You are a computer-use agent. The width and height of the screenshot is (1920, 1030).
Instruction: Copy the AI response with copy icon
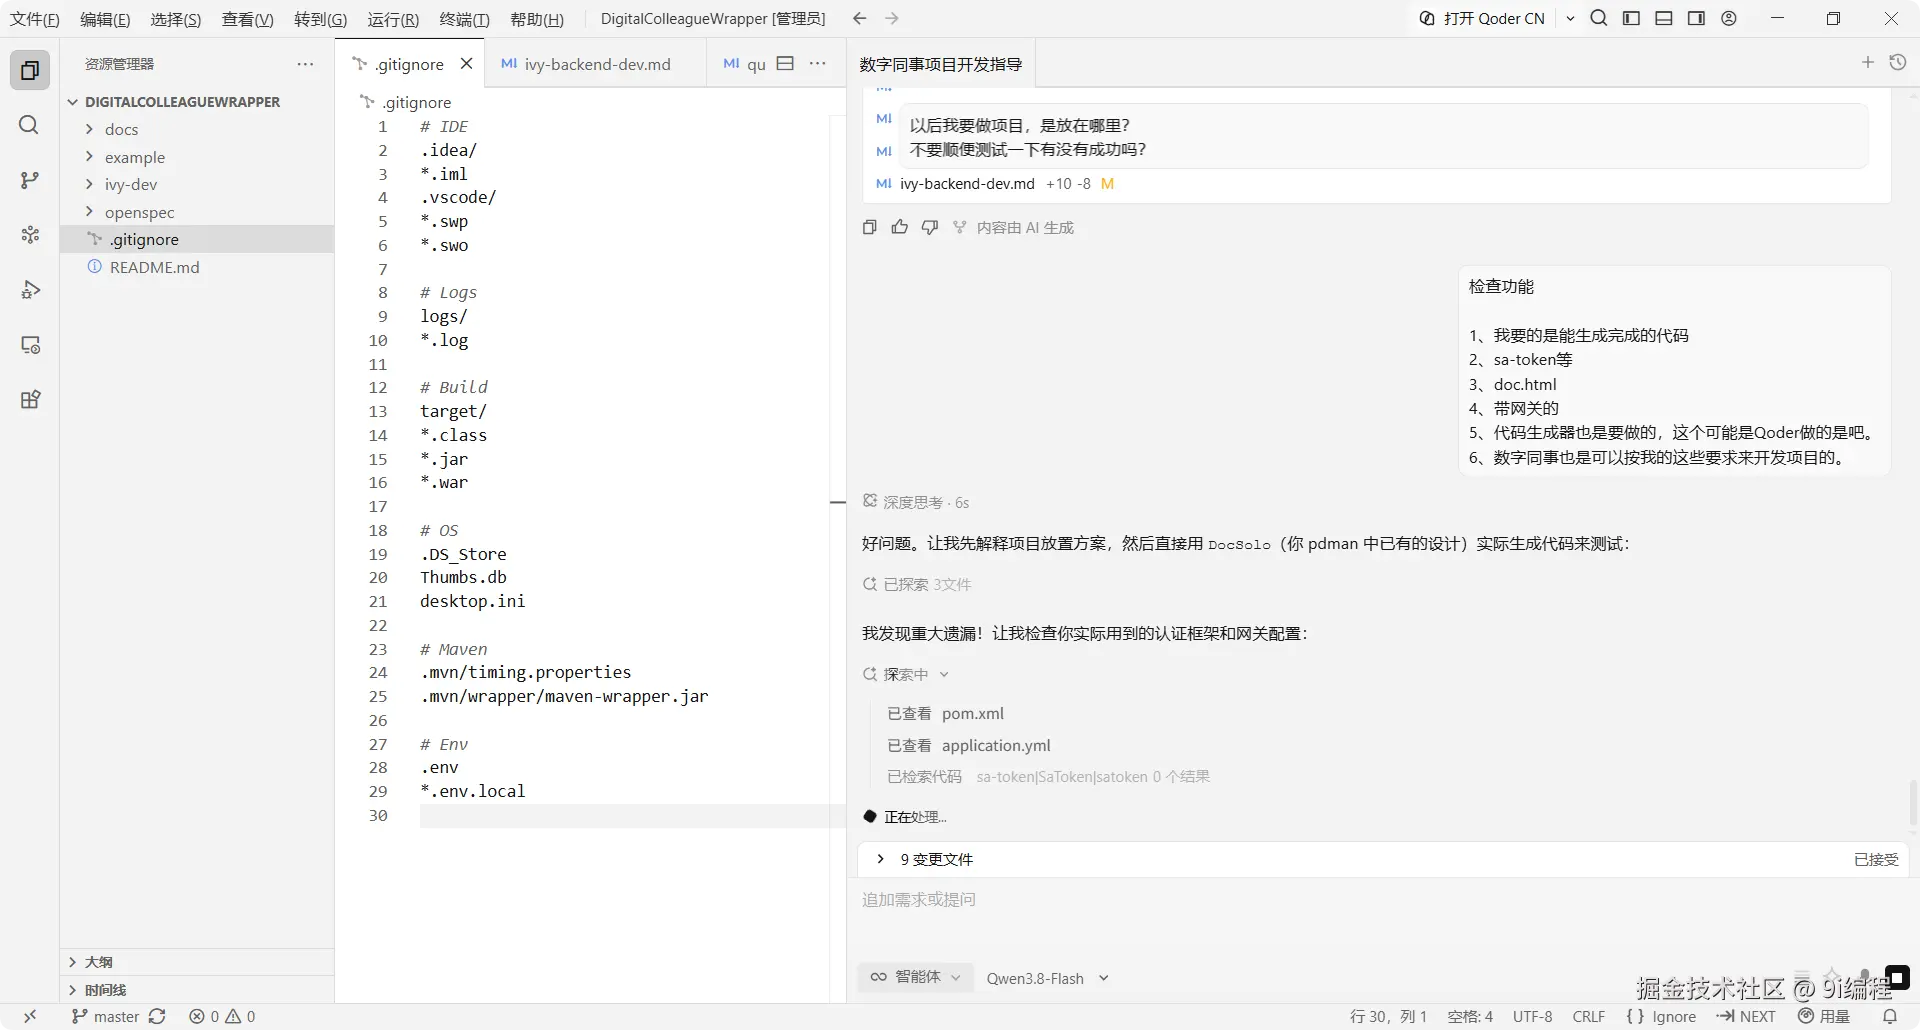tap(869, 228)
